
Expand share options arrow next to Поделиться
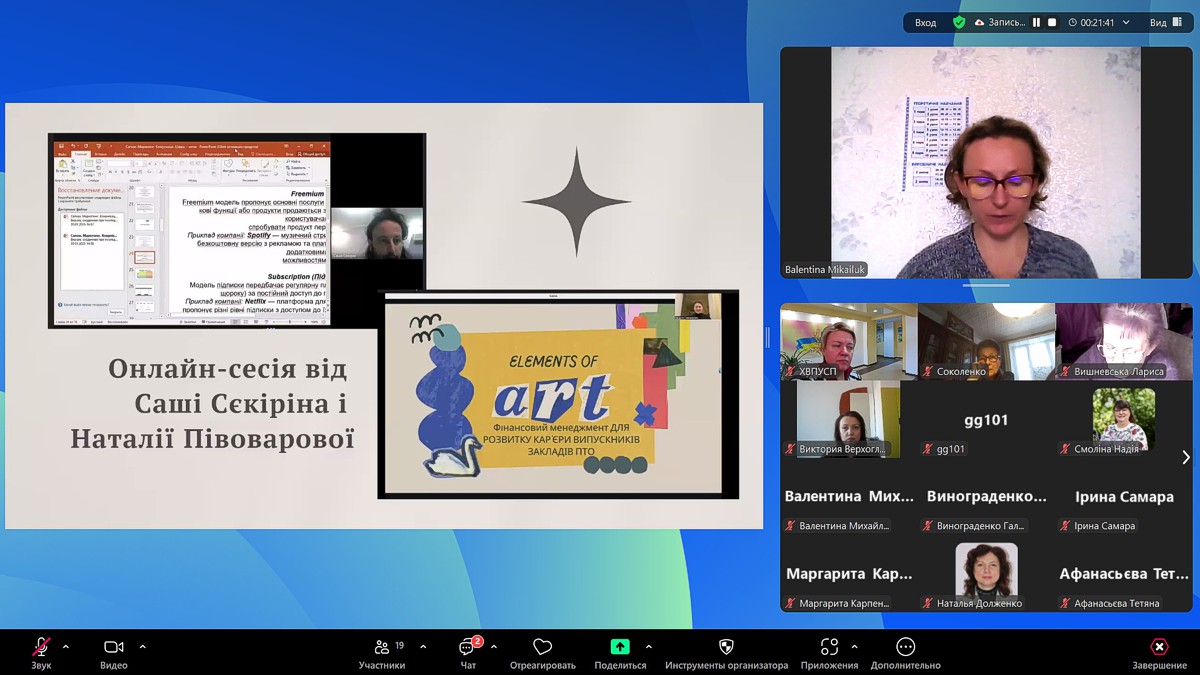(649, 647)
